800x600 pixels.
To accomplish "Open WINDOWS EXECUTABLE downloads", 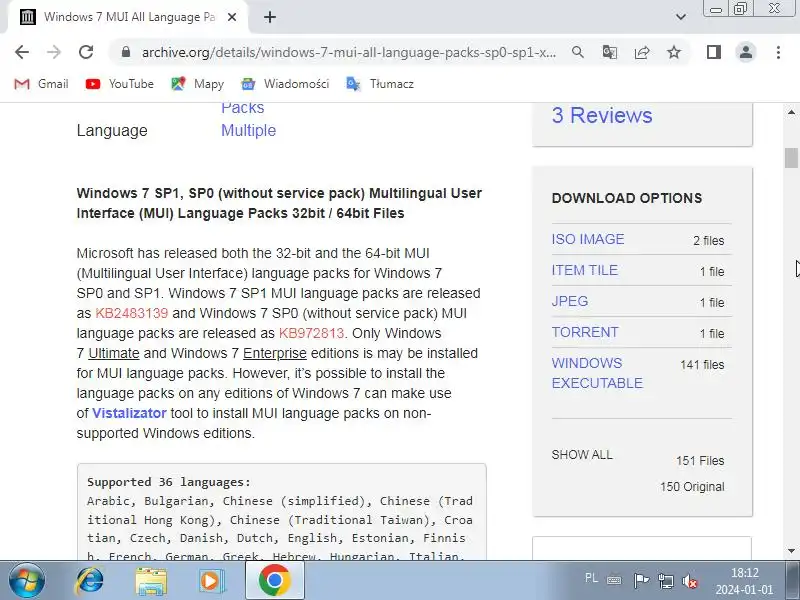I will (597, 373).
